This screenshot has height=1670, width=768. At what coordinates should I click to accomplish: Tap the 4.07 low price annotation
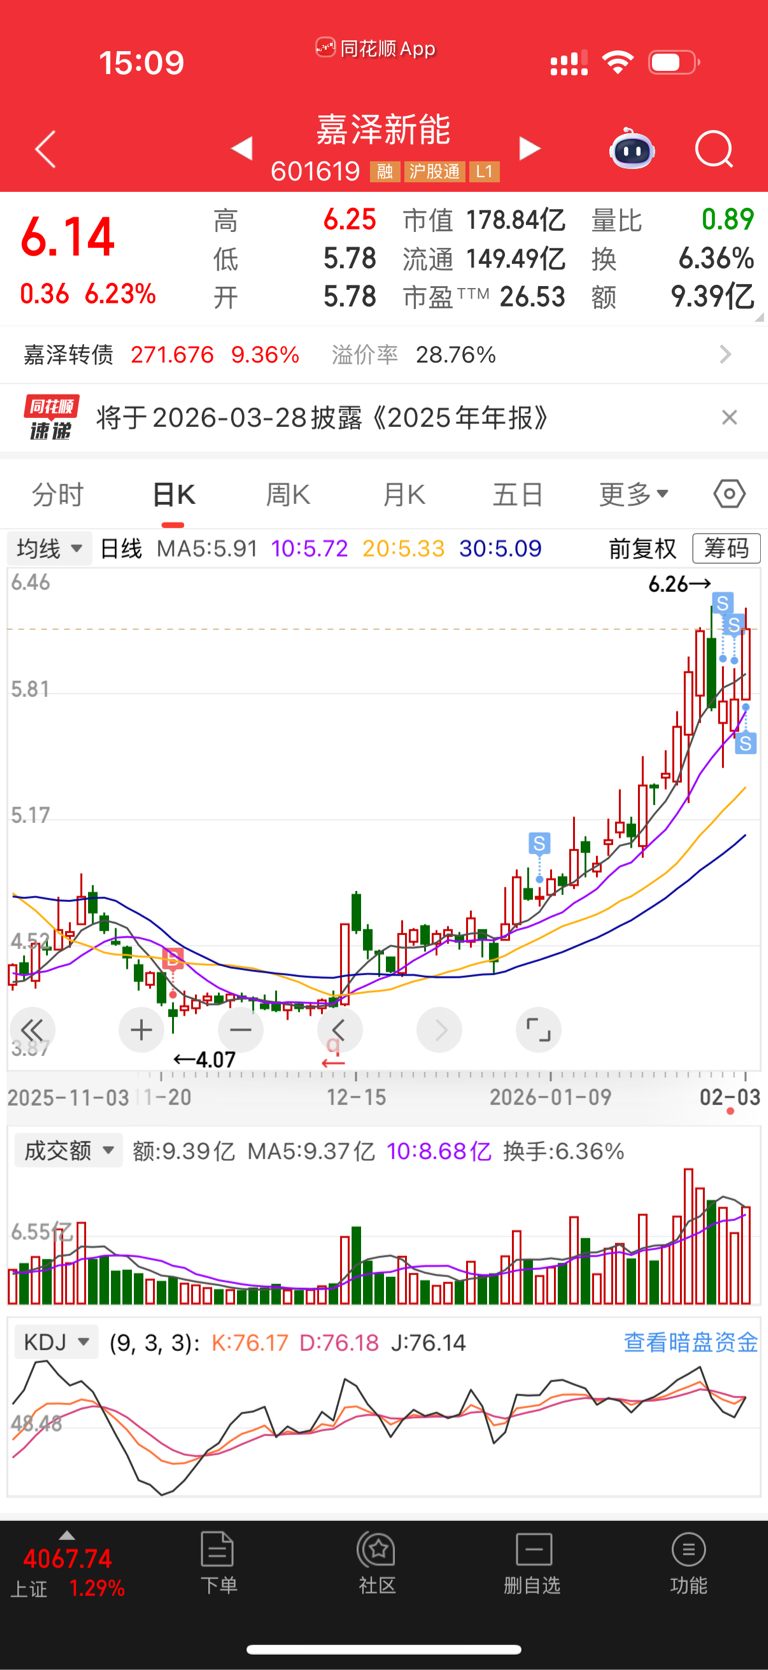(205, 1059)
